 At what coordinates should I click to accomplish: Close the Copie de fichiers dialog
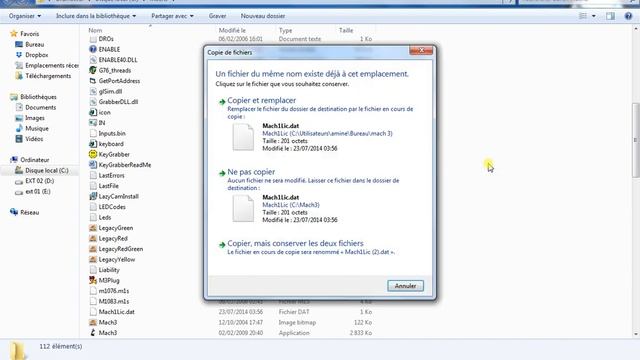(x=421, y=50)
